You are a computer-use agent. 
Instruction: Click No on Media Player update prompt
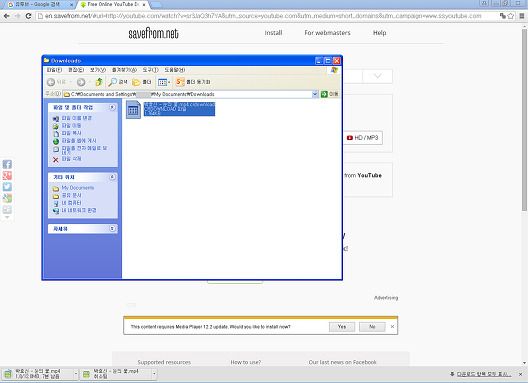click(x=372, y=327)
